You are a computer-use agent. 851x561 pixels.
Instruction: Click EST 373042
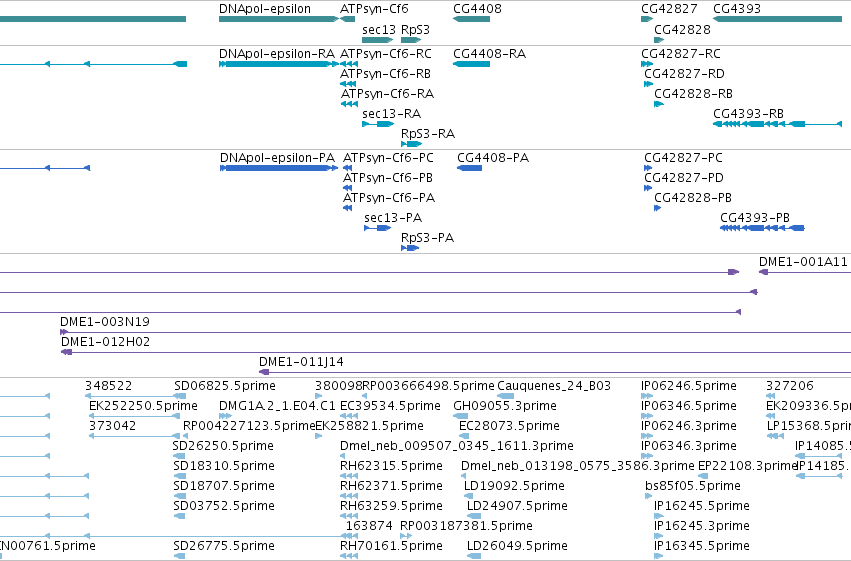pyautogui.click(x=112, y=426)
